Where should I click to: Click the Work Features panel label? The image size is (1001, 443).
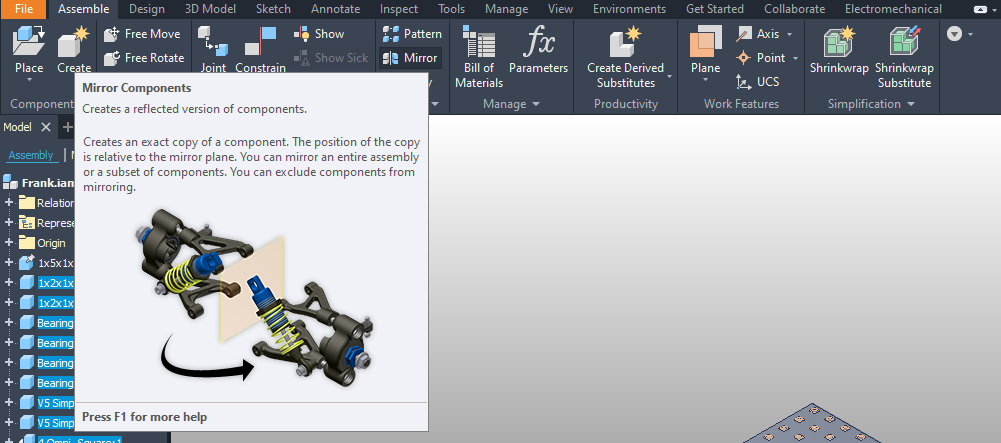[x=741, y=103]
